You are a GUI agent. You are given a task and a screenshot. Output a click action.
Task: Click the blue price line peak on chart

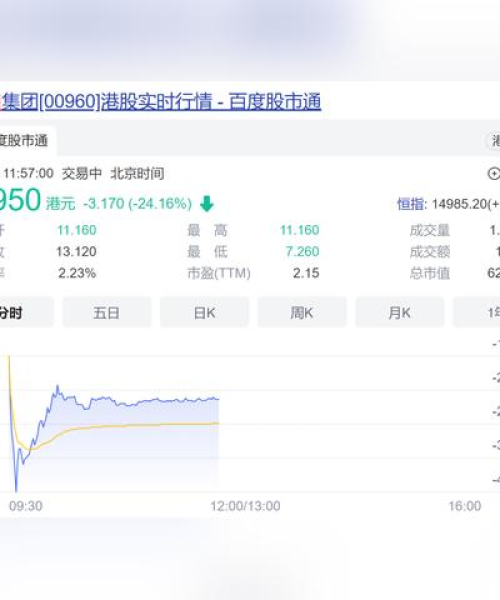coord(57,386)
